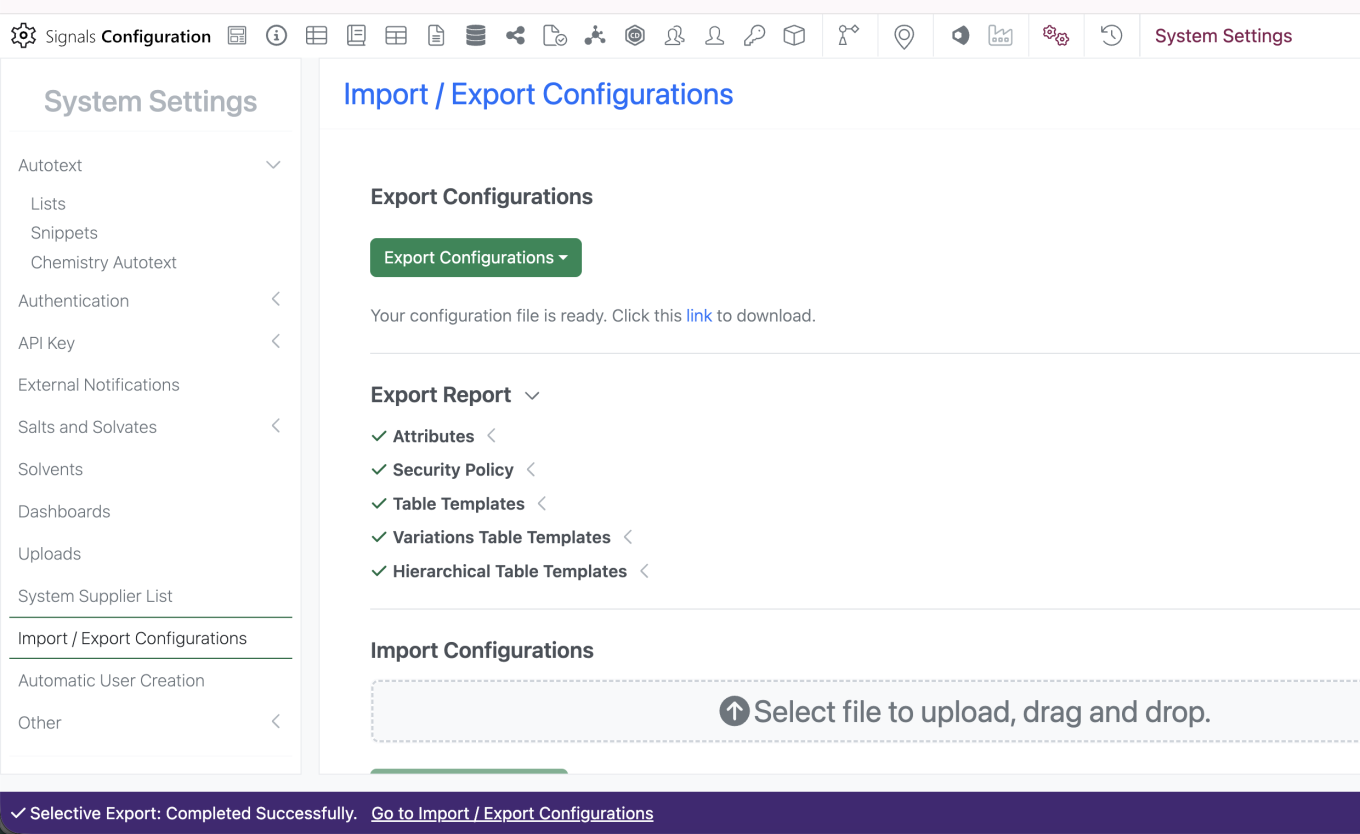Expand the Authentication sidebar section
1360x834 pixels.
[x=276, y=300]
